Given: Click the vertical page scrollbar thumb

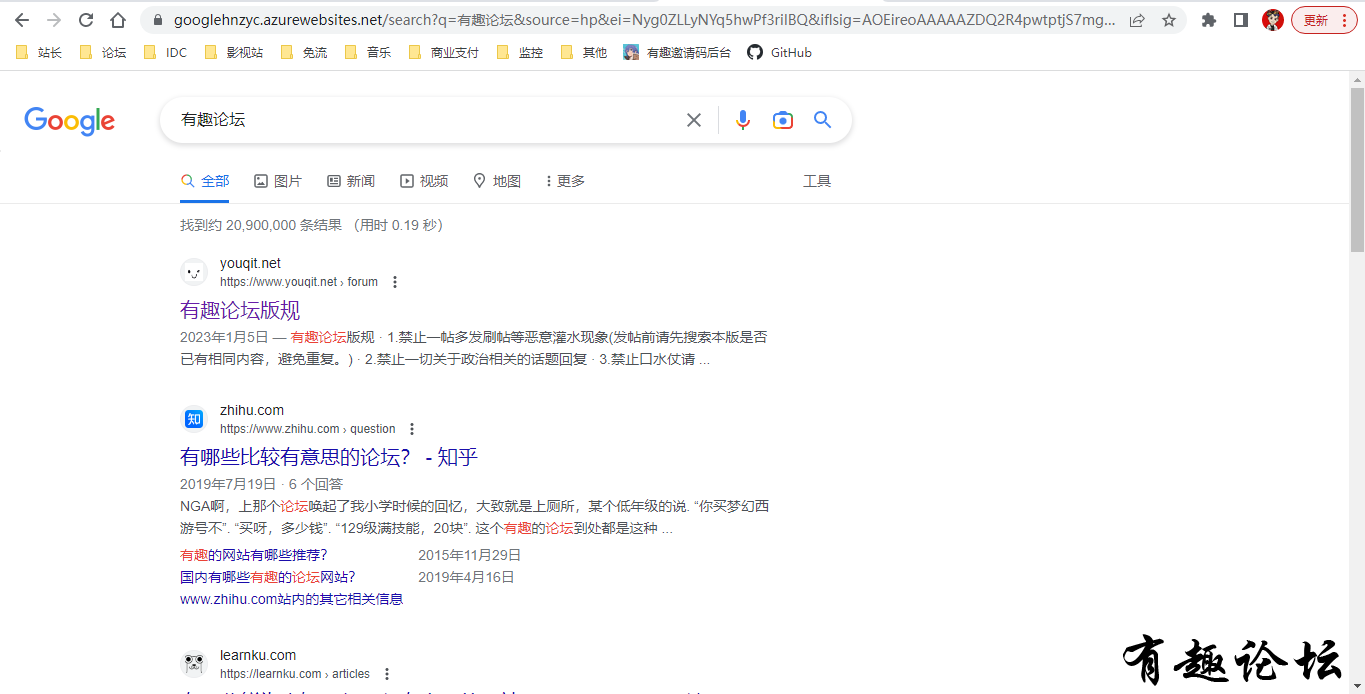Looking at the screenshot, I should tap(1357, 170).
